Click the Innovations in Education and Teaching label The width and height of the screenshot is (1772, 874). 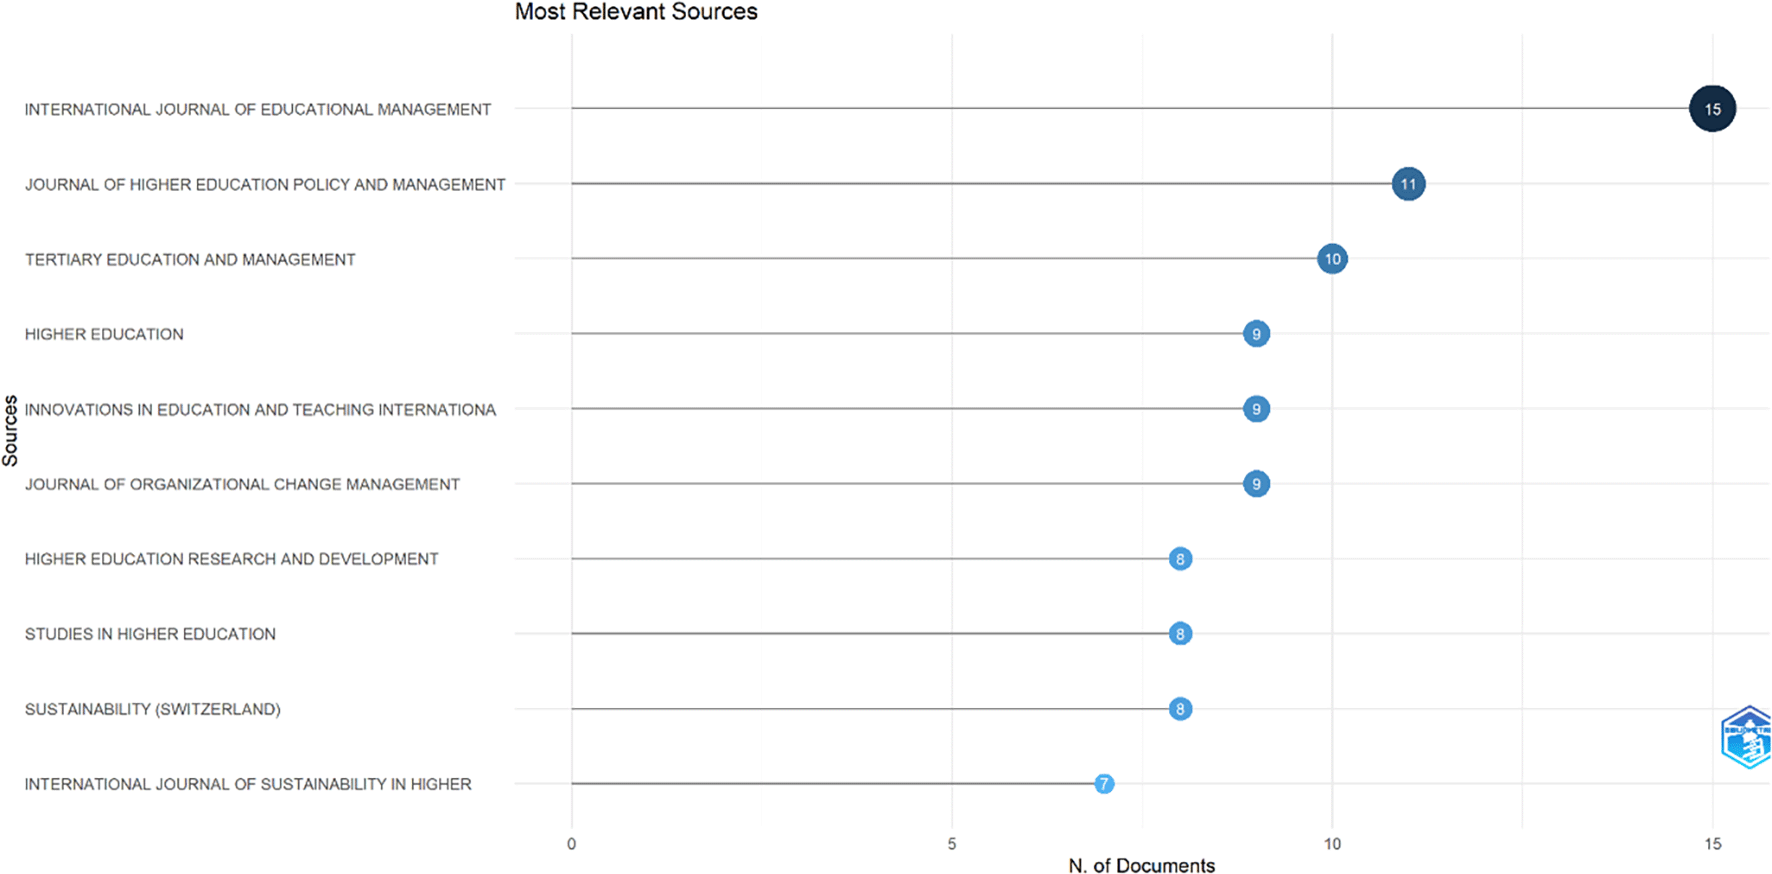tap(260, 409)
